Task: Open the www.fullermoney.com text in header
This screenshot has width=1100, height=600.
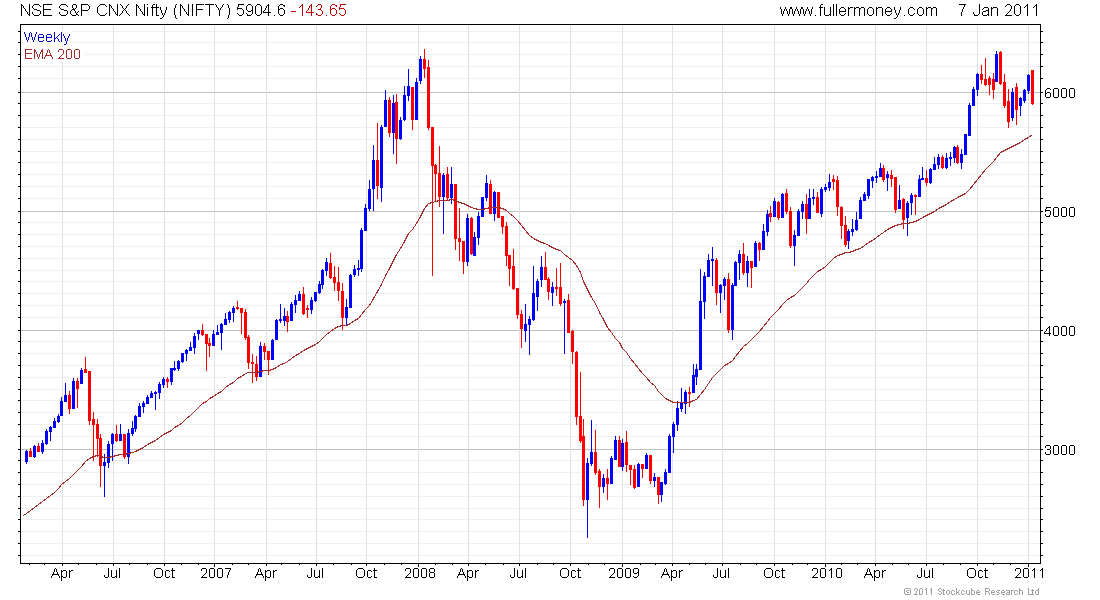Action: coord(859,11)
